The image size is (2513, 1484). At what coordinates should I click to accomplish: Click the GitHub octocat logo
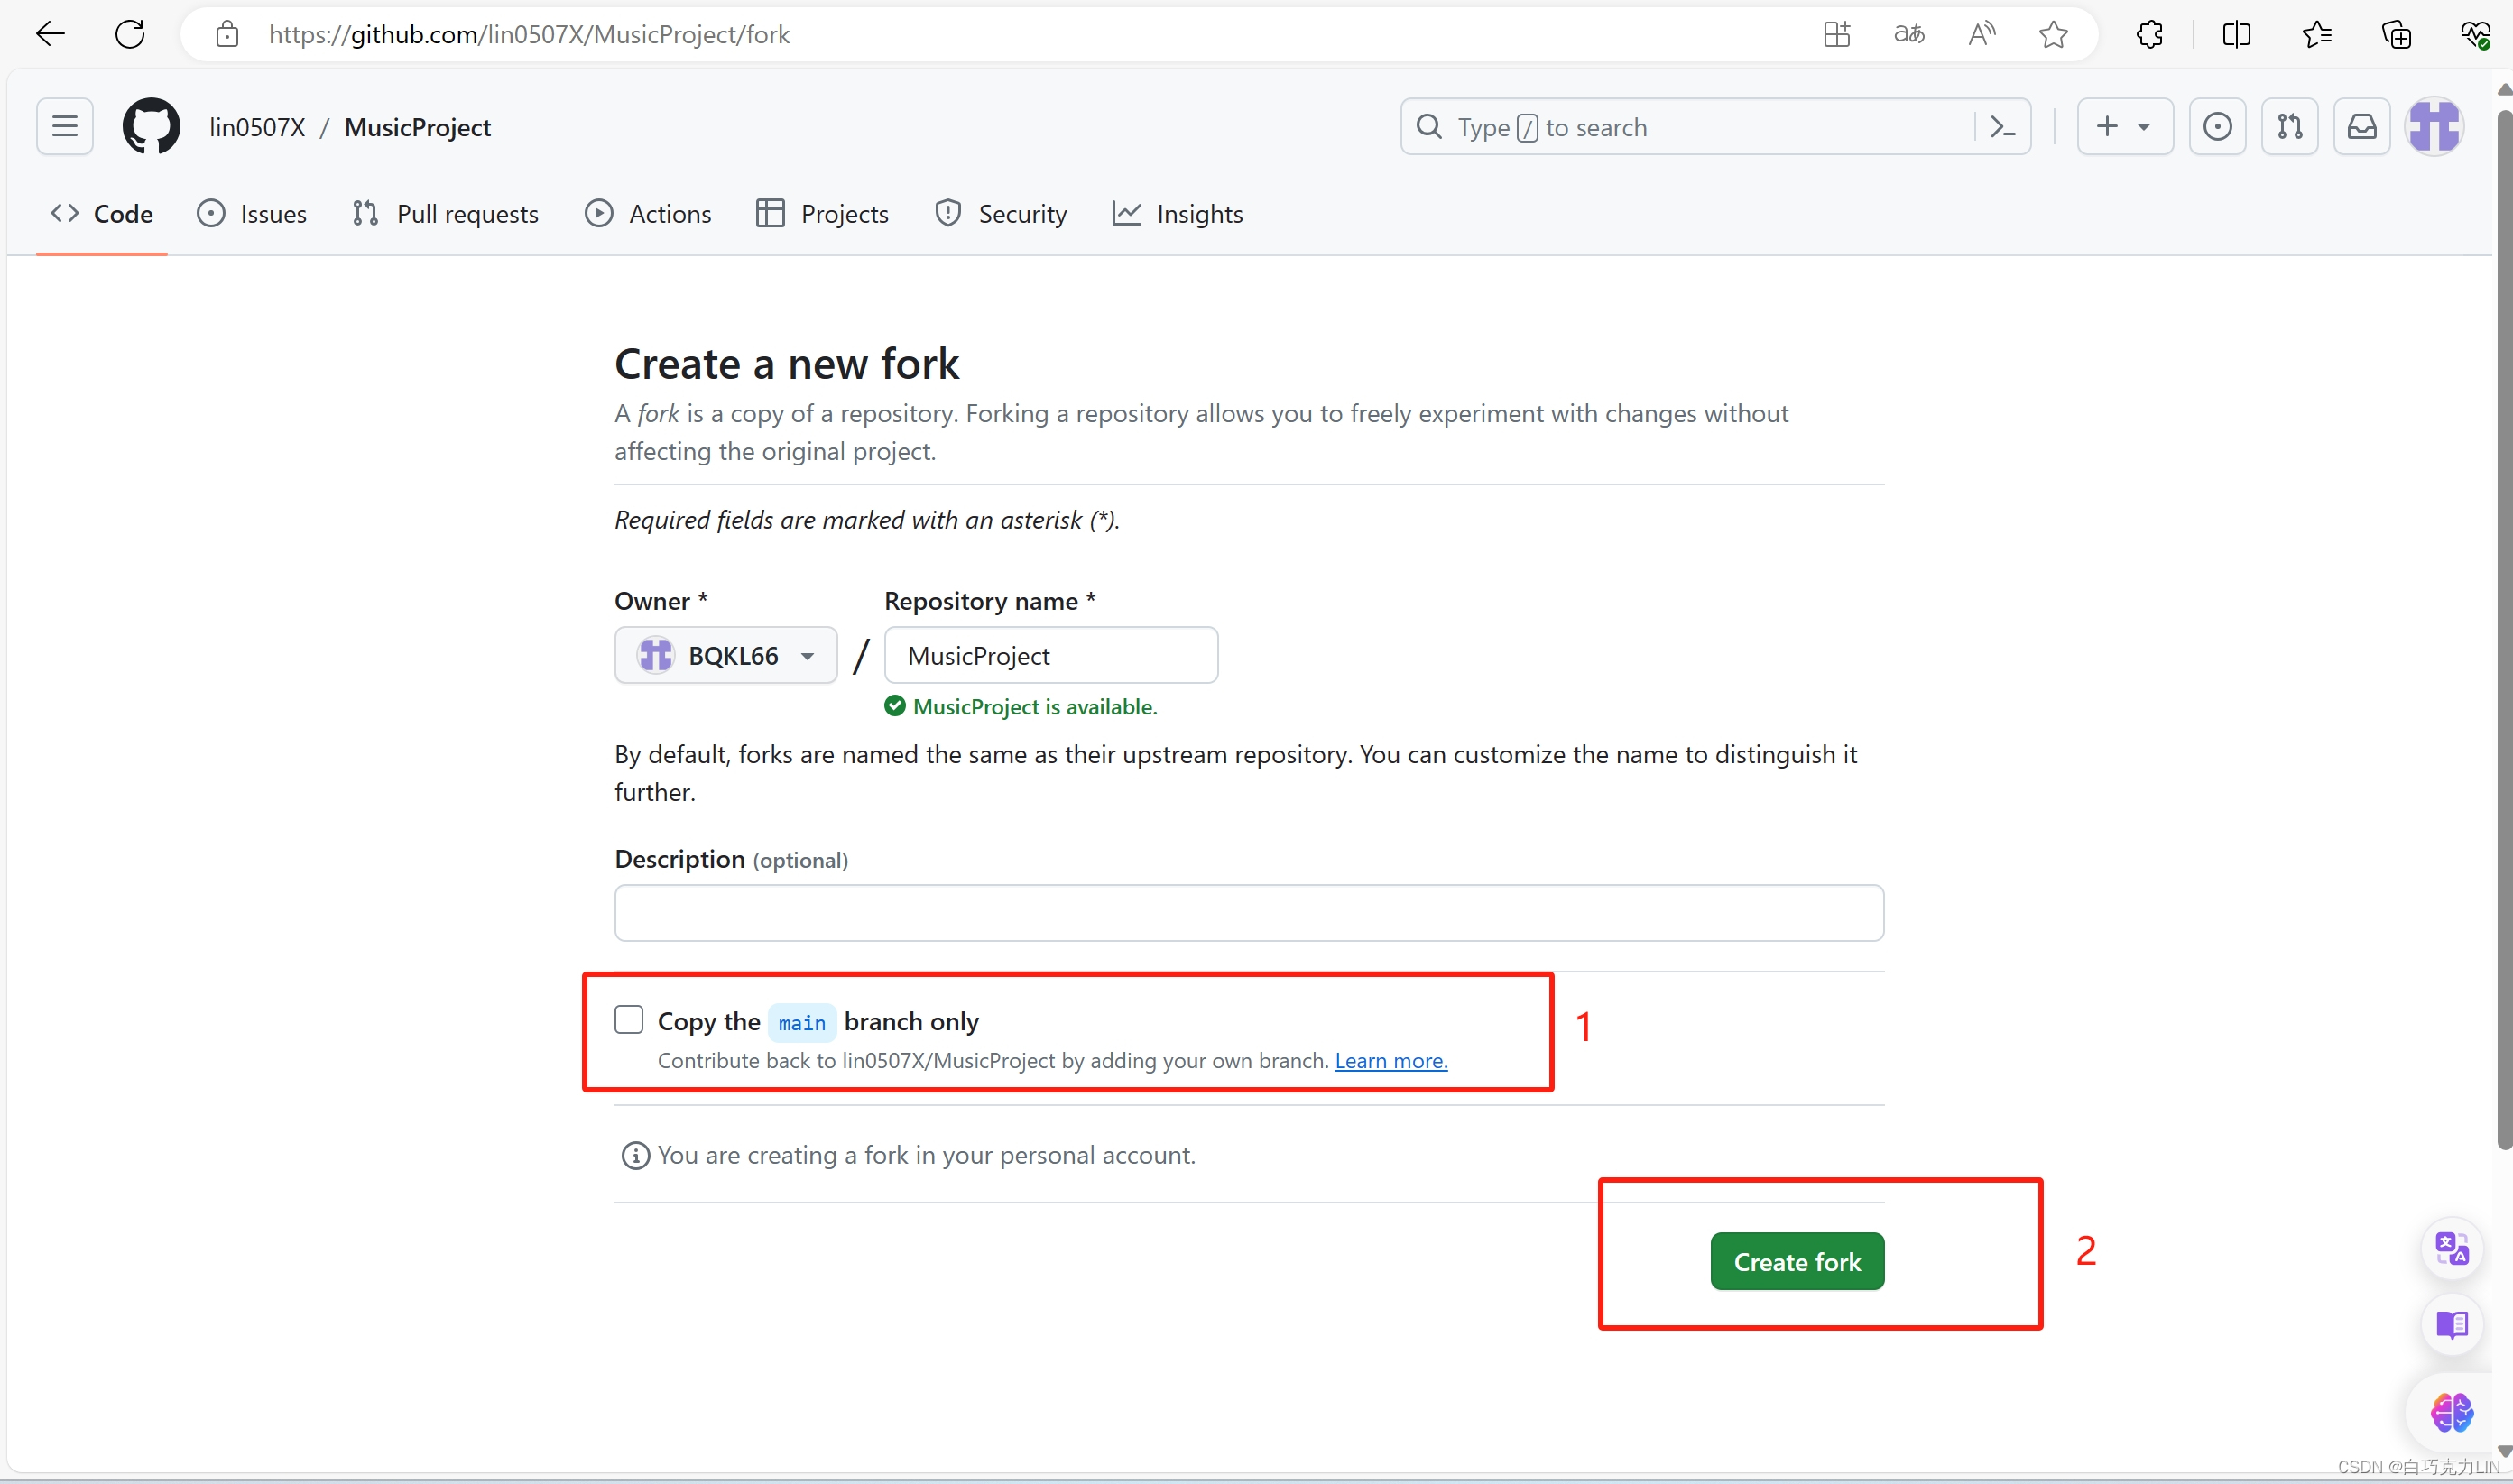[x=151, y=126]
